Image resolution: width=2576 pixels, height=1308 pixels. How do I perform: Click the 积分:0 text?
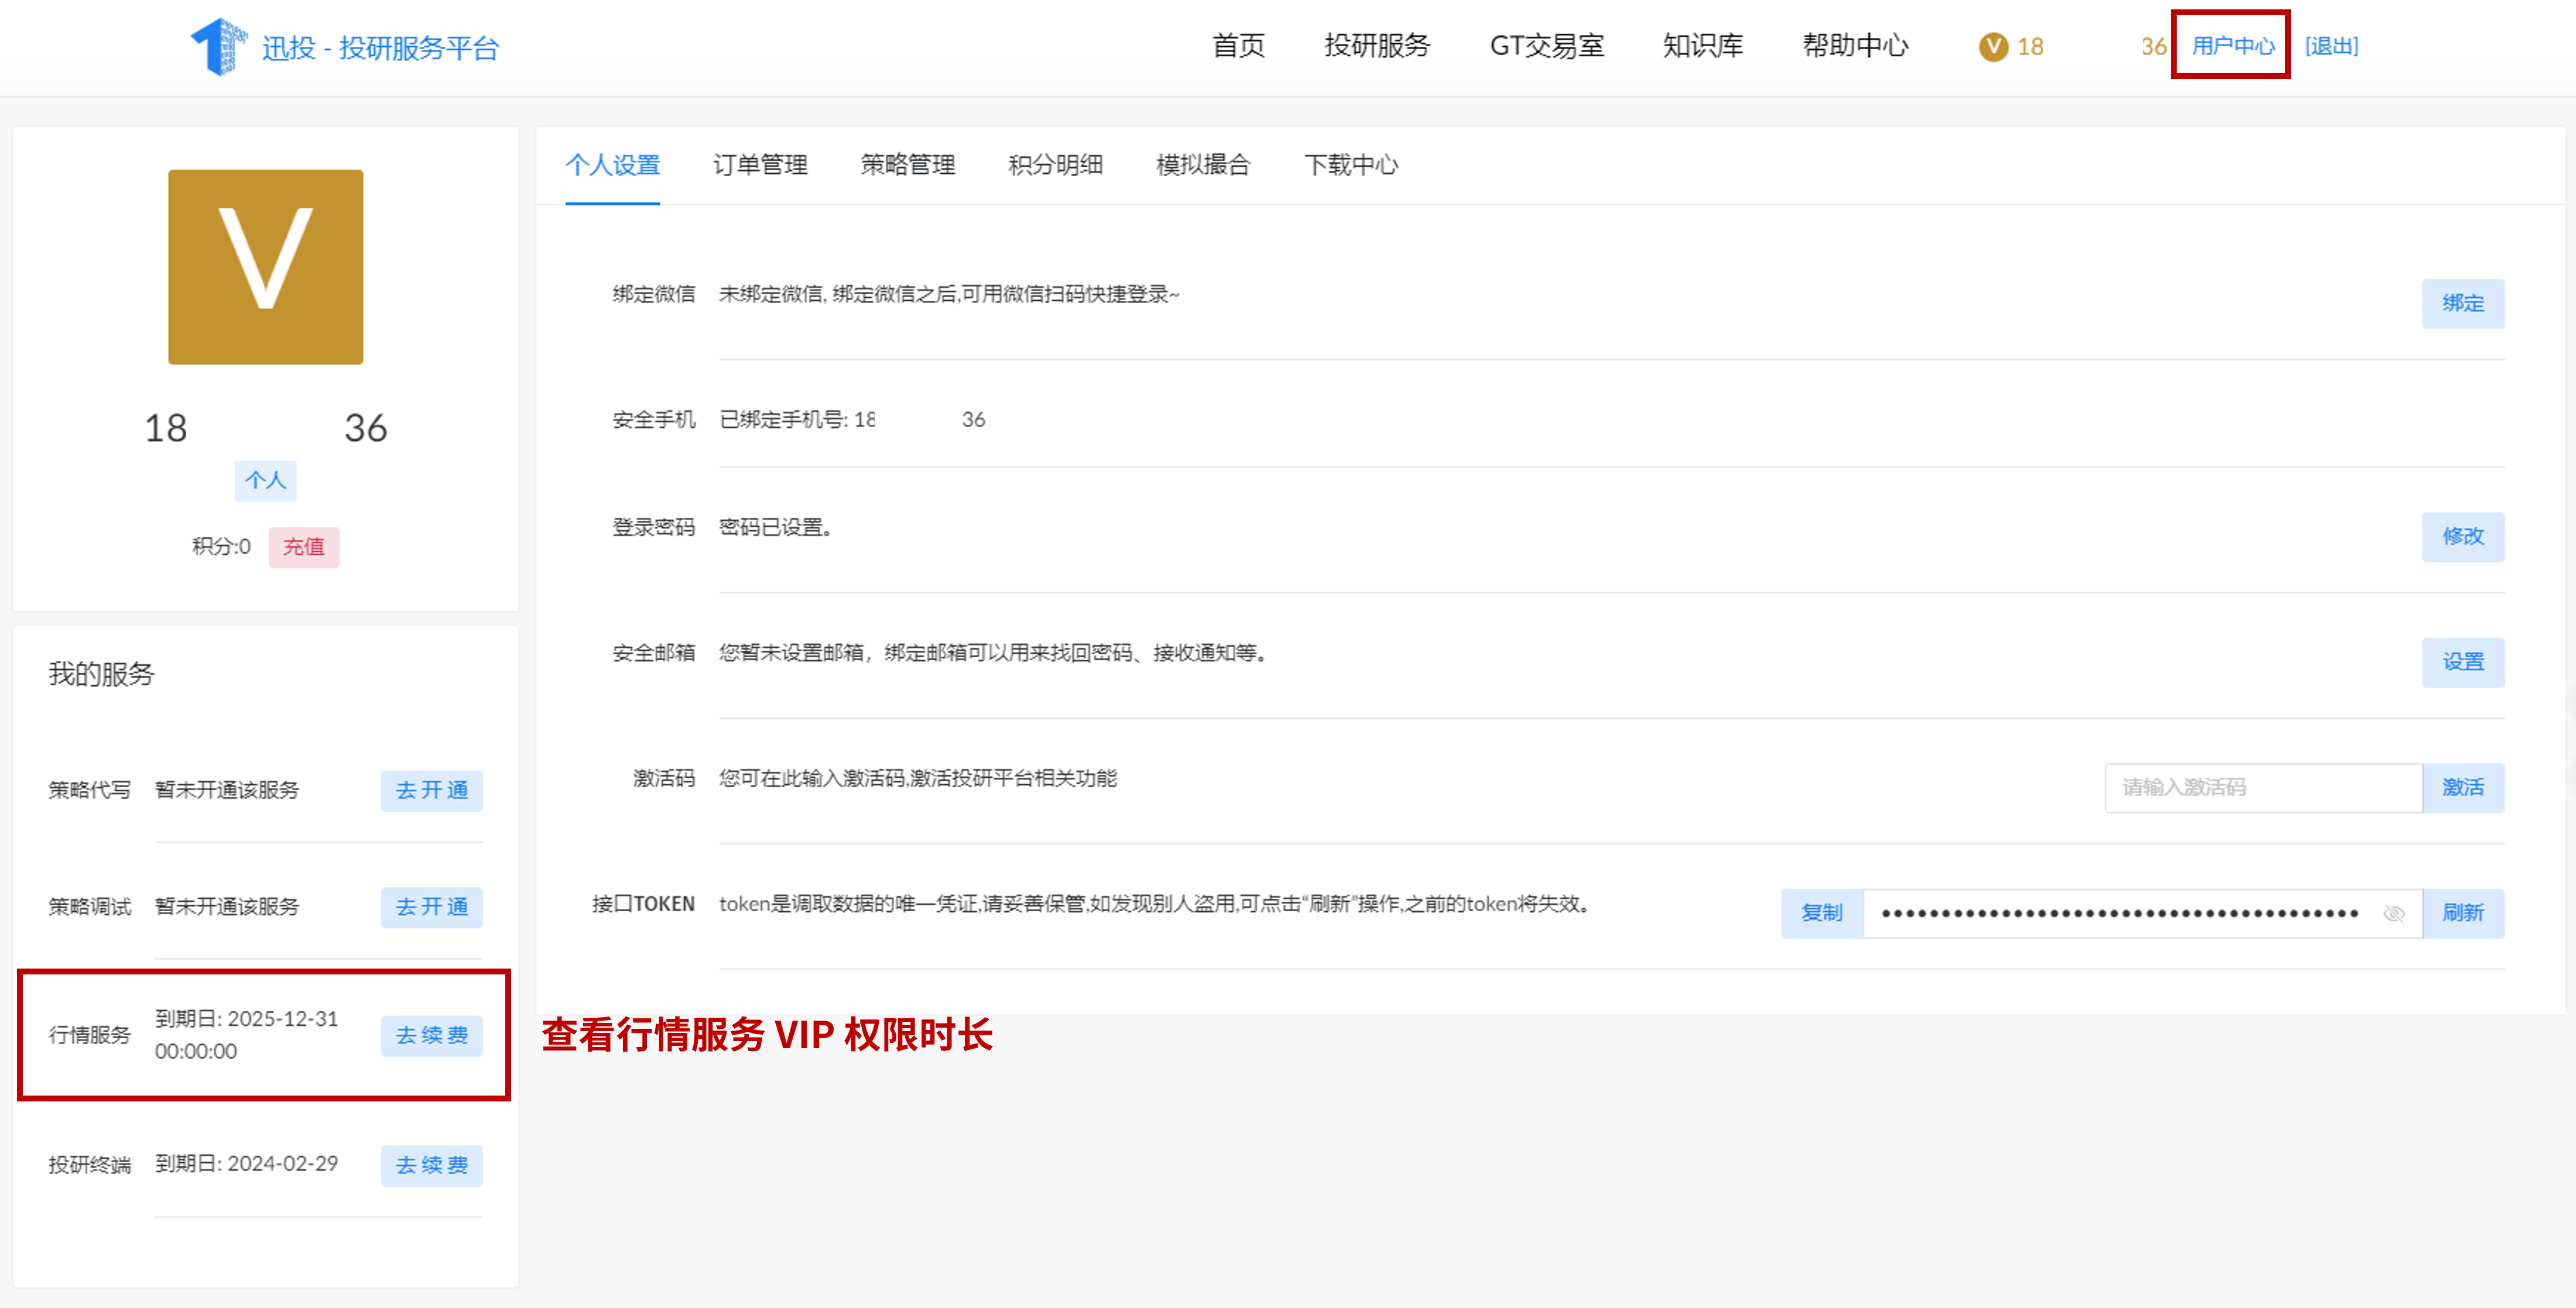pyautogui.click(x=221, y=547)
